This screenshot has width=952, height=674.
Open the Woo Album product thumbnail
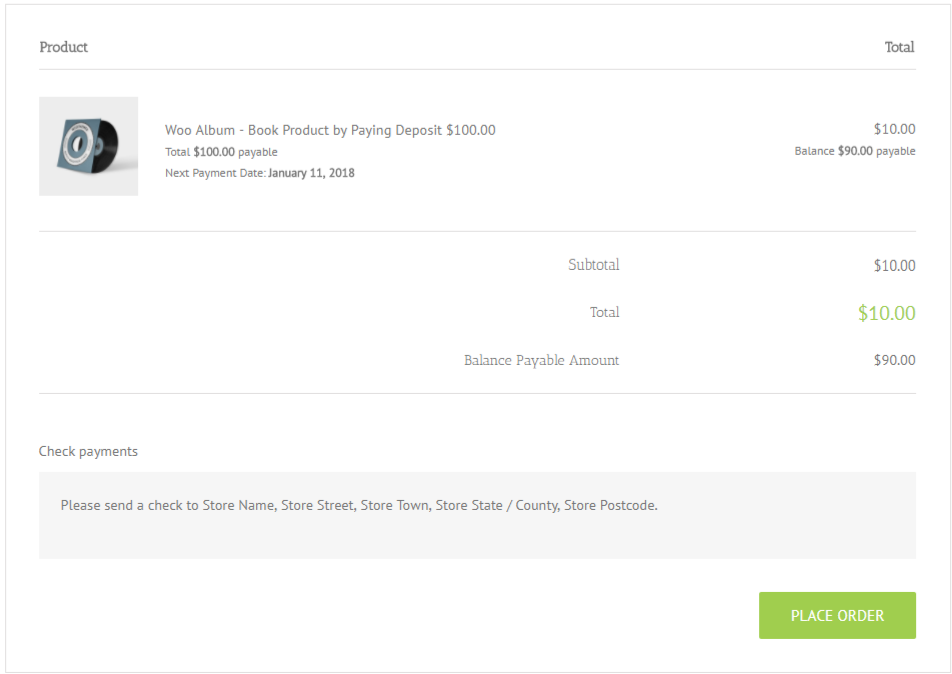pos(88,146)
